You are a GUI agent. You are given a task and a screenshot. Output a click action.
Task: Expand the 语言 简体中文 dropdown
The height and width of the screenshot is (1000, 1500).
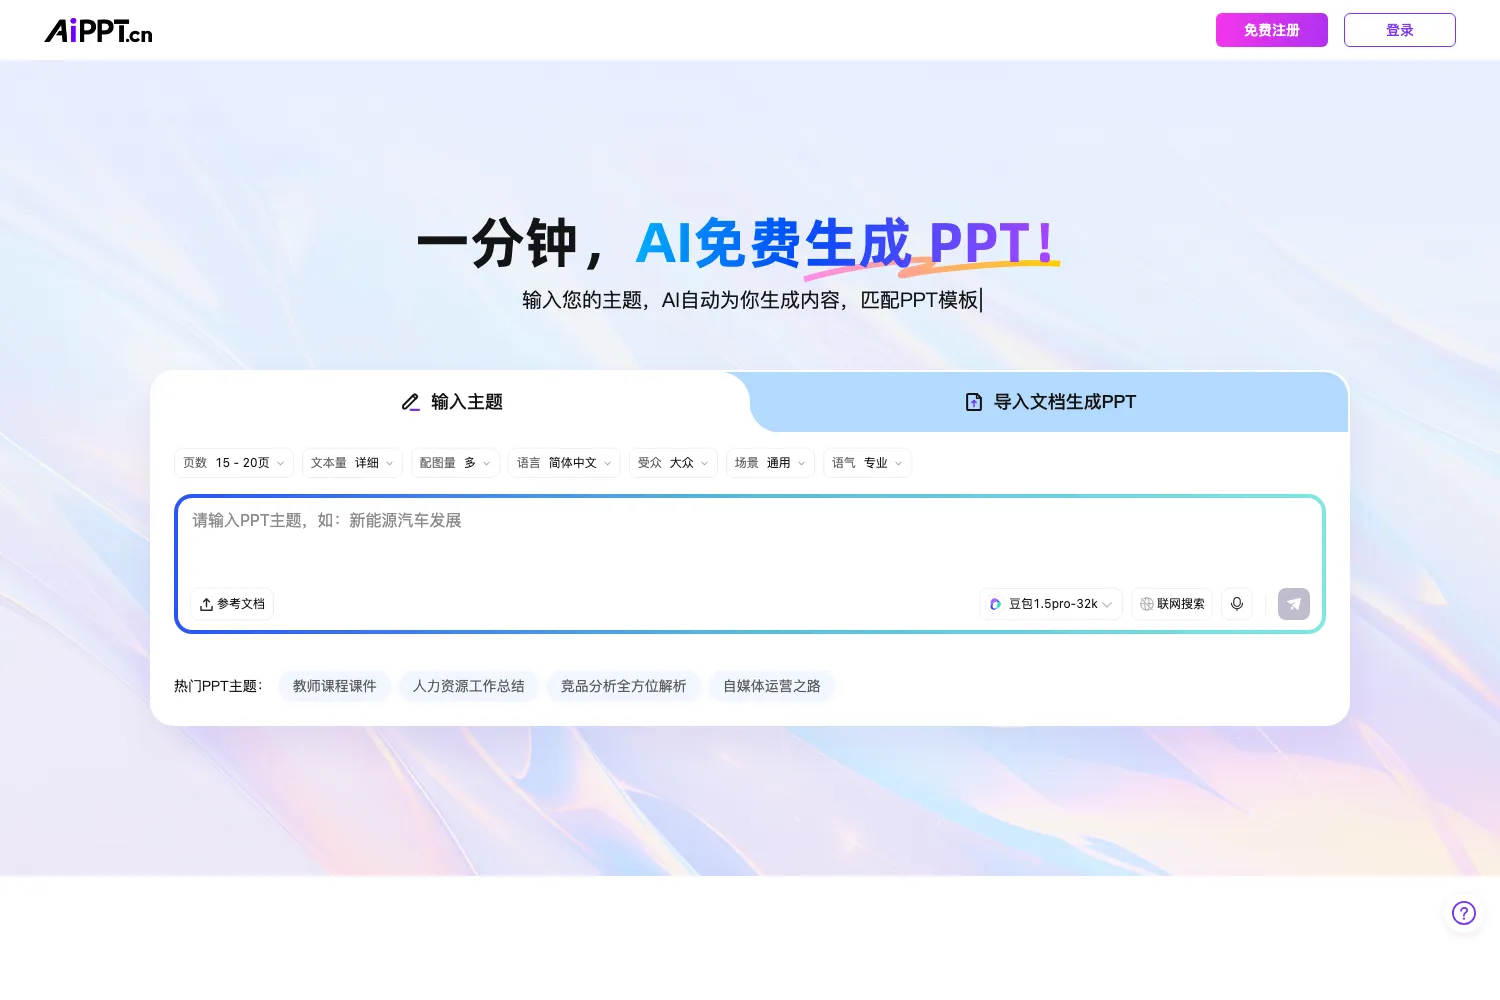point(564,463)
